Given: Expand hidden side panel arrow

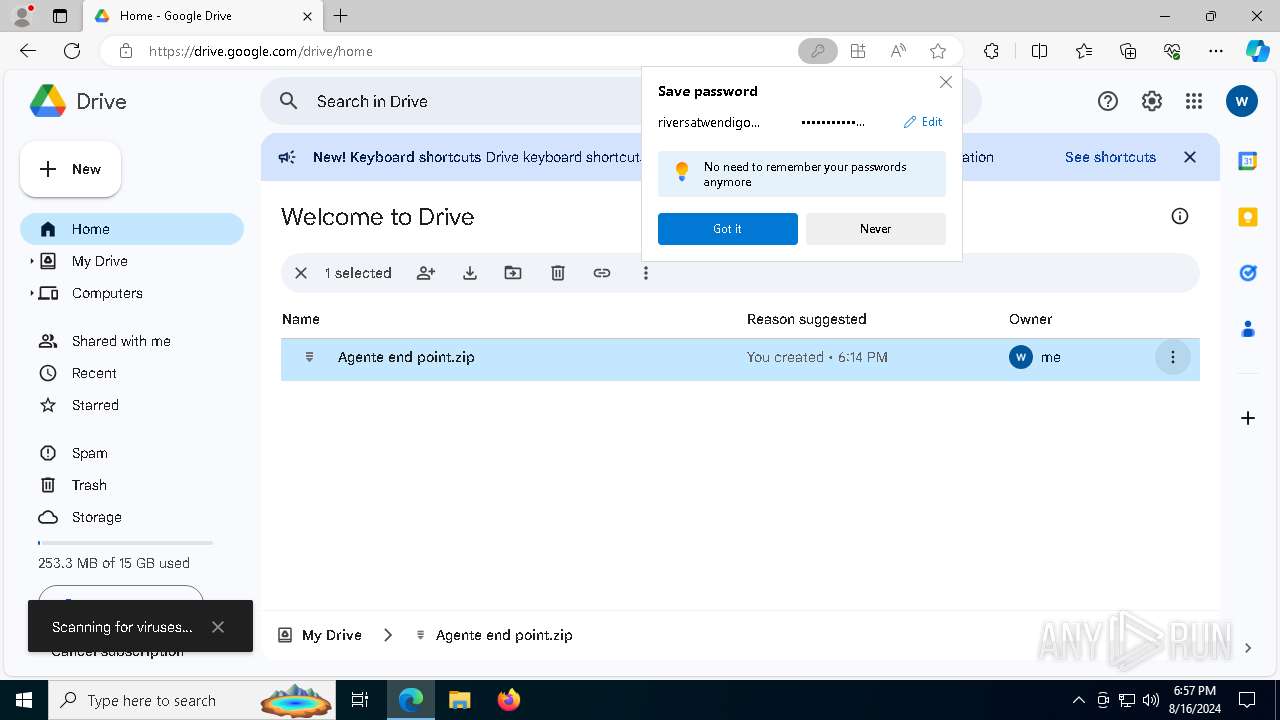Looking at the screenshot, I should pyautogui.click(x=1248, y=648).
